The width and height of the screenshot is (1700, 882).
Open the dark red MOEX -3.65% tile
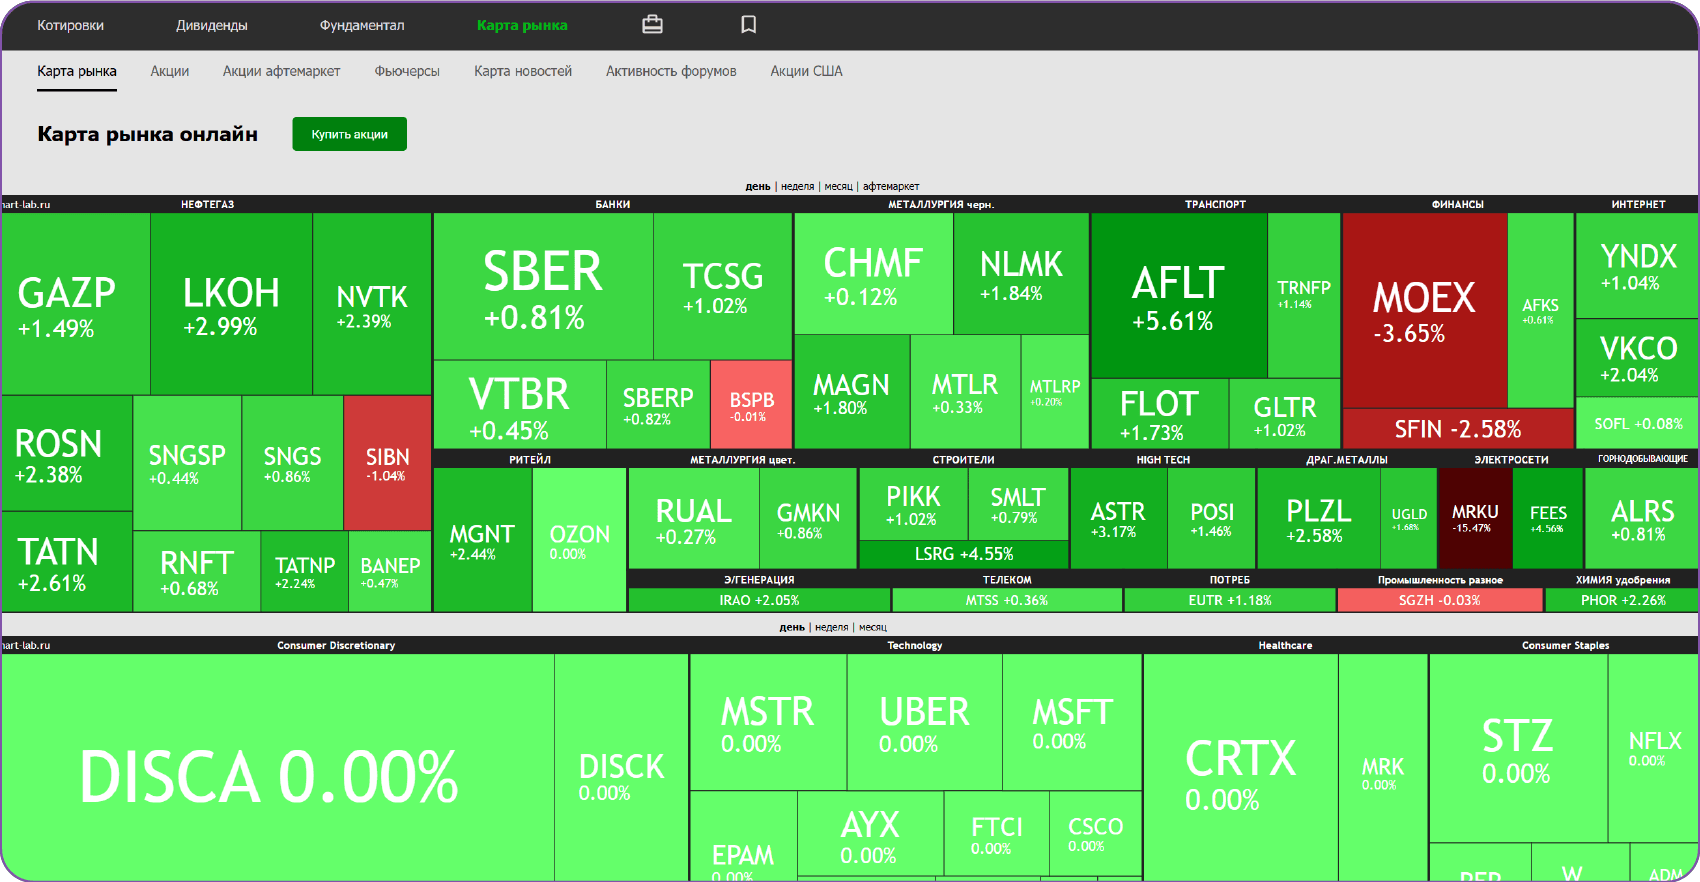1424,310
